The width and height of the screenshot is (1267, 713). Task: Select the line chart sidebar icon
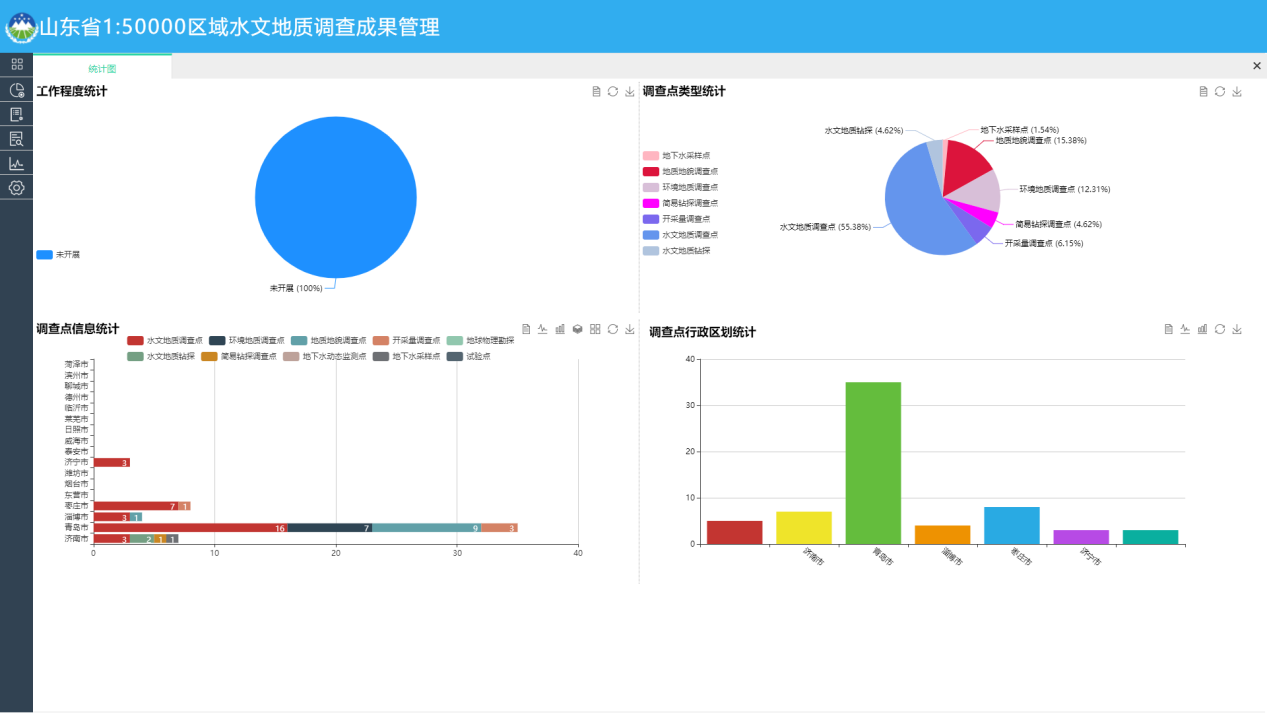pyautogui.click(x=15, y=163)
